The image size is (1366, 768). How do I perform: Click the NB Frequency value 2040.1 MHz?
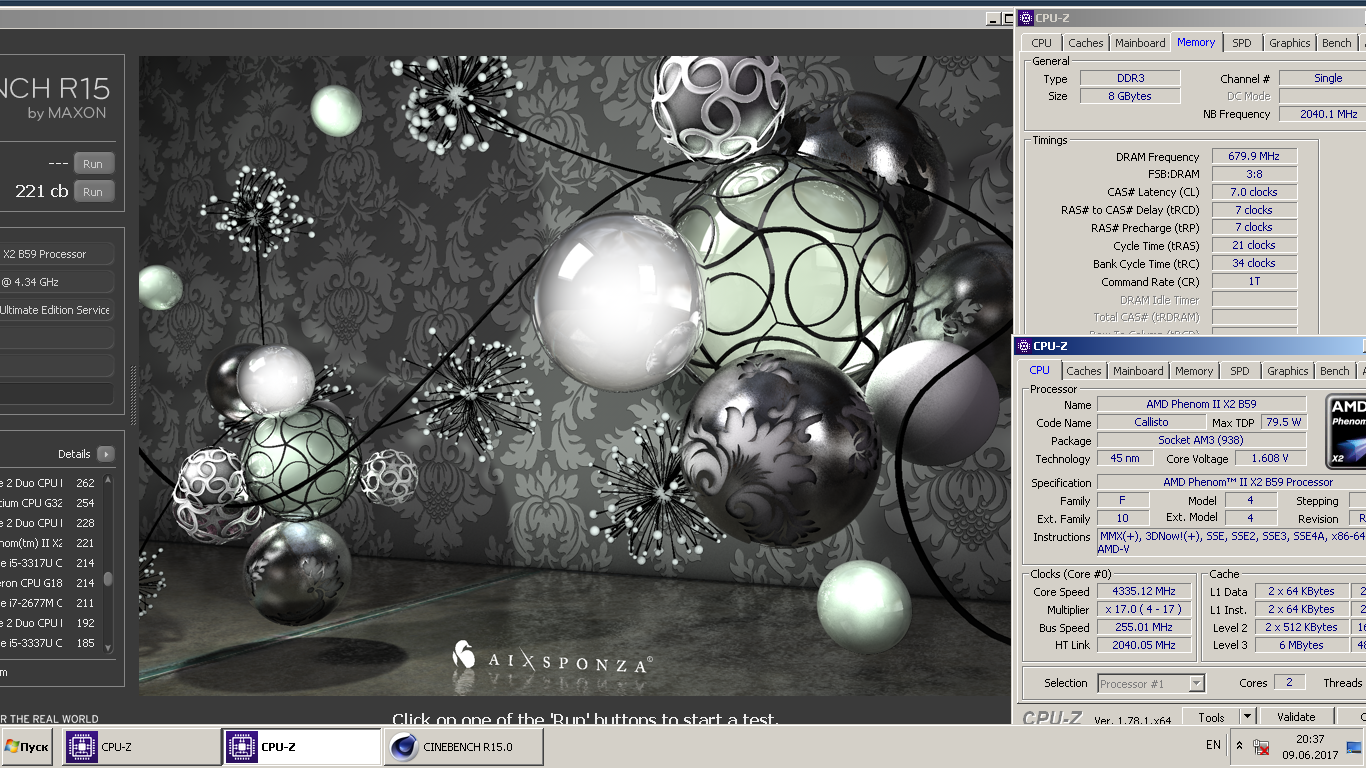click(x=1322, y=114)
